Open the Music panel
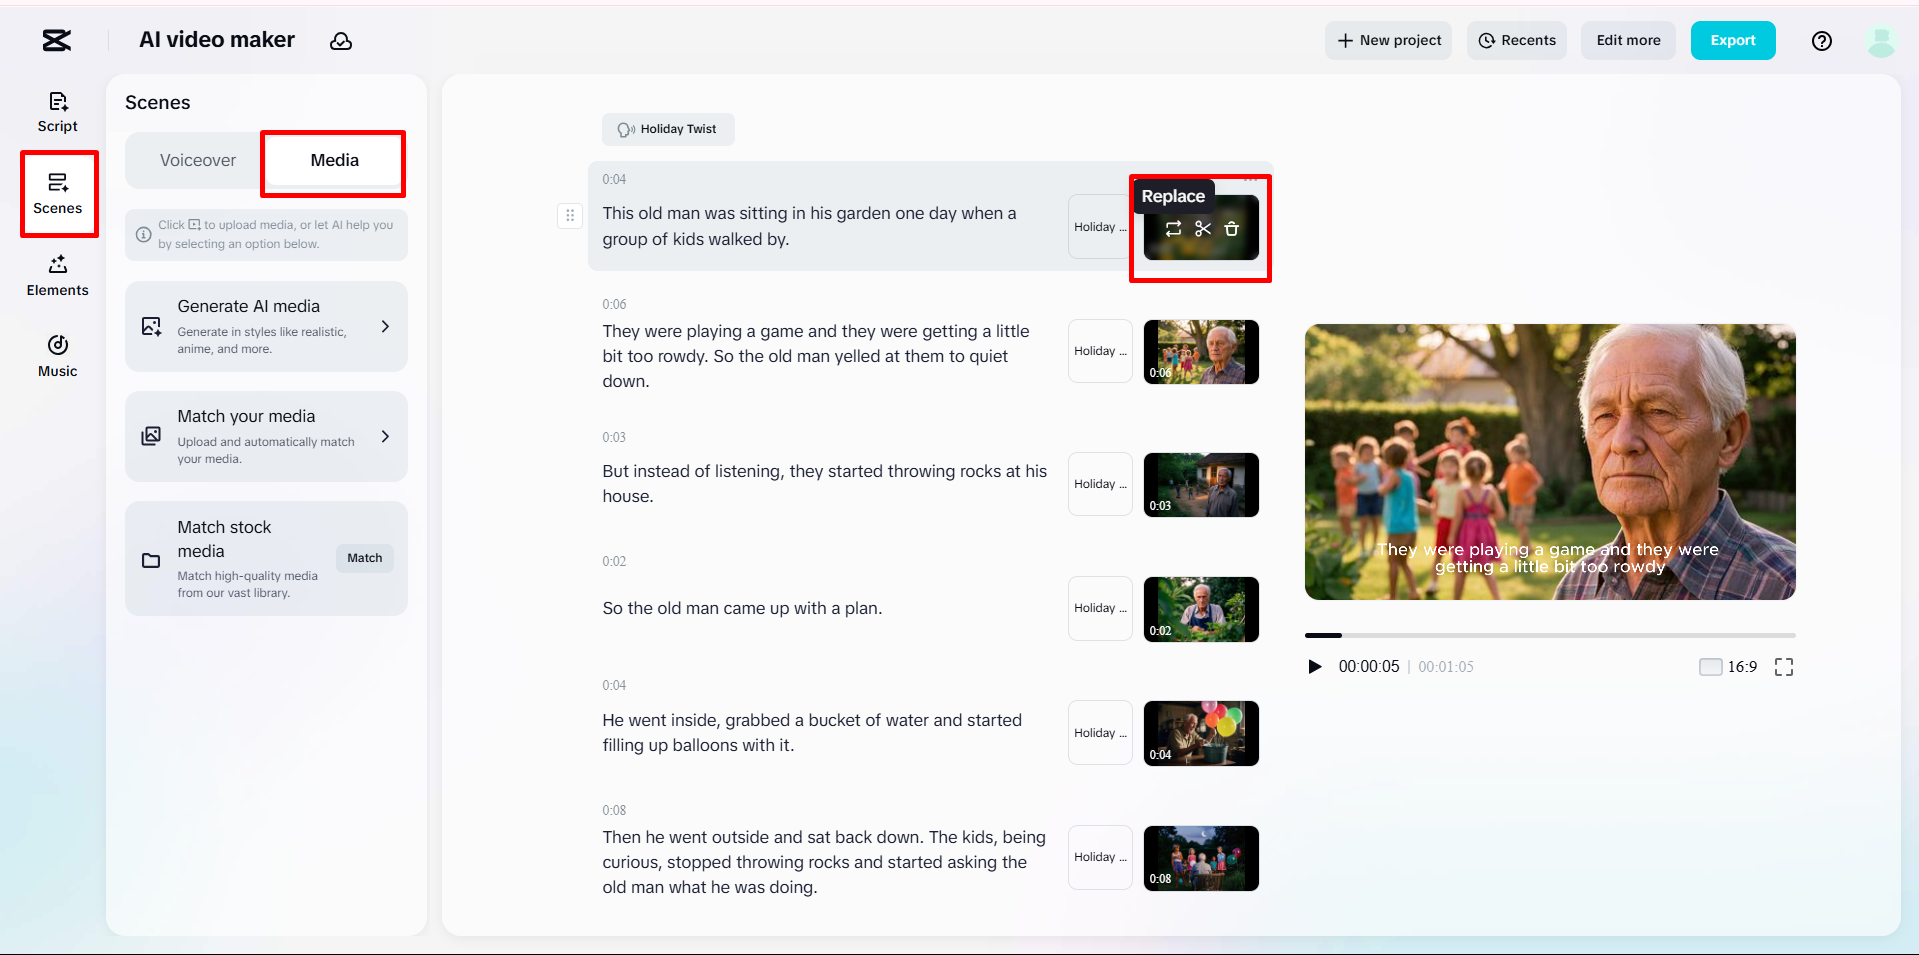 click(57, 355)
